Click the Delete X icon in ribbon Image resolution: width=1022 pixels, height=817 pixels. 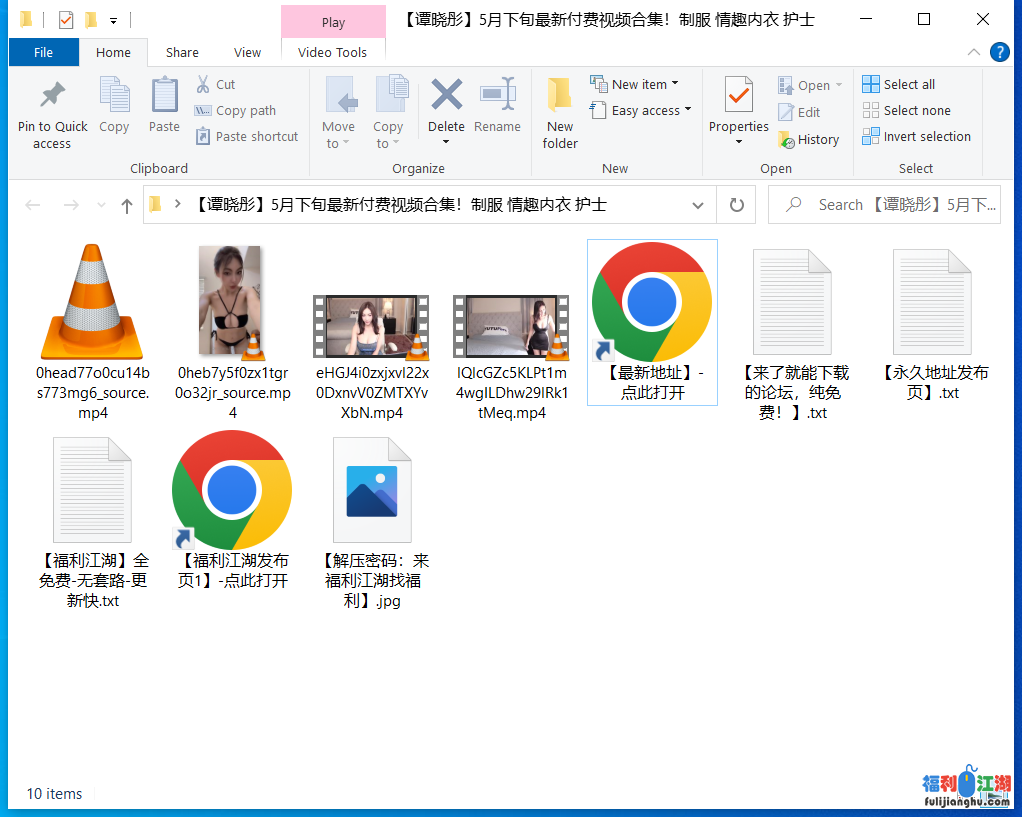point(446,95)
